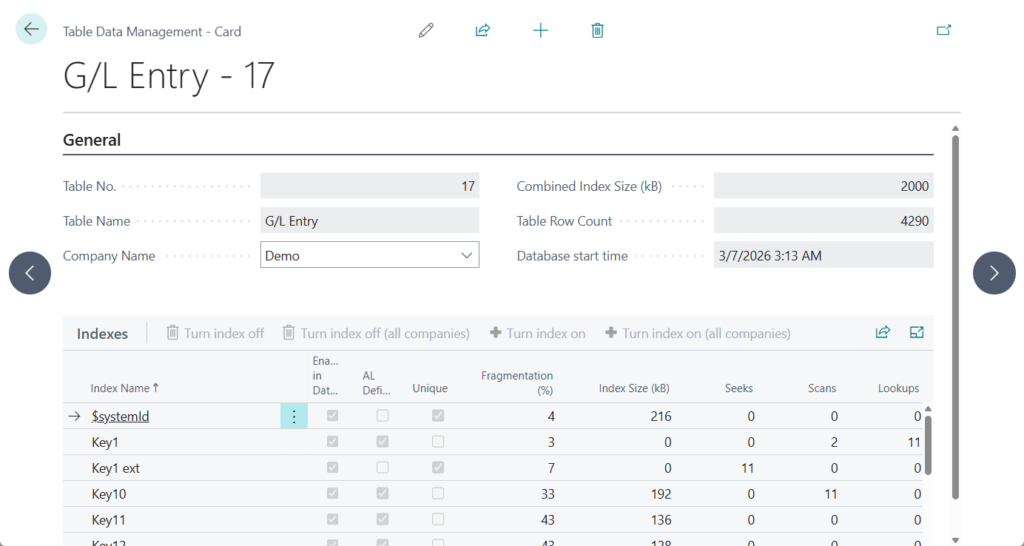Expand the Indexes list to full view
The width and height of the screenshot is (1024, 546).
pos(916,333)
